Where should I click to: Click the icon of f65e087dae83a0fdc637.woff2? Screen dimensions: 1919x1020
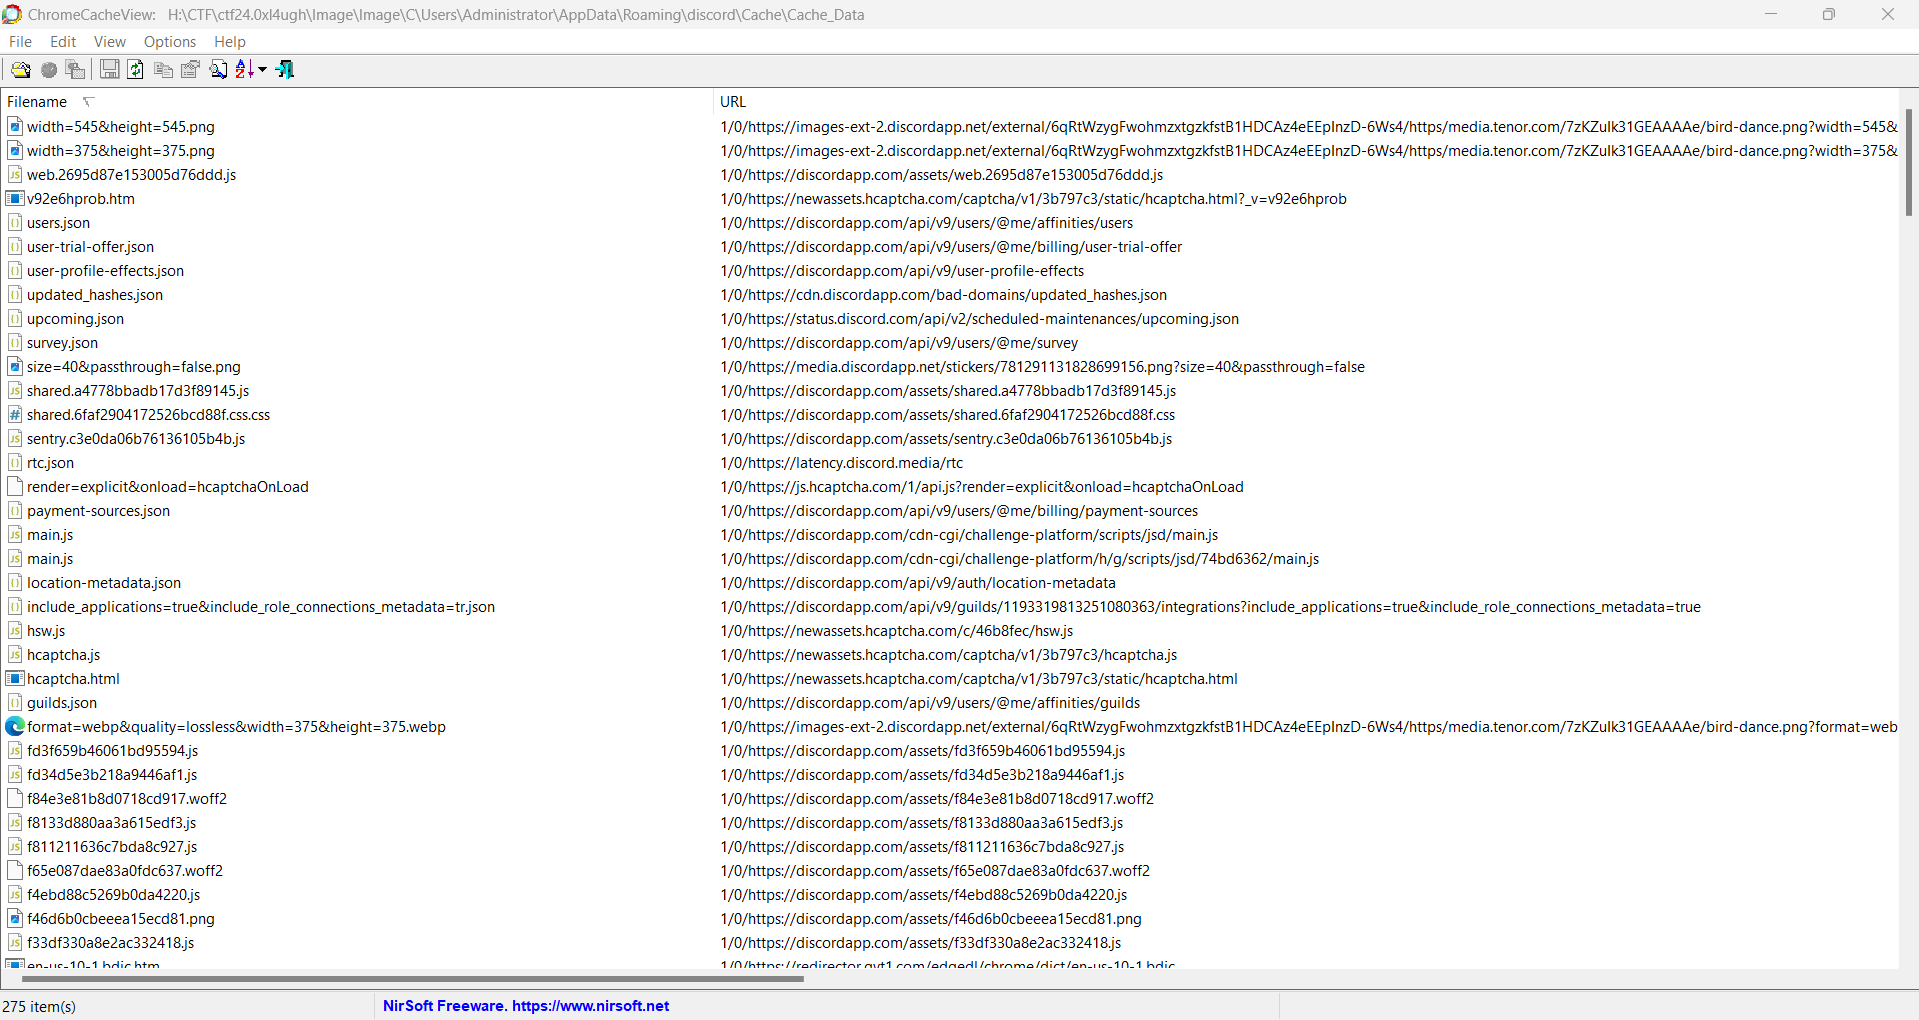tap(15, 870)
